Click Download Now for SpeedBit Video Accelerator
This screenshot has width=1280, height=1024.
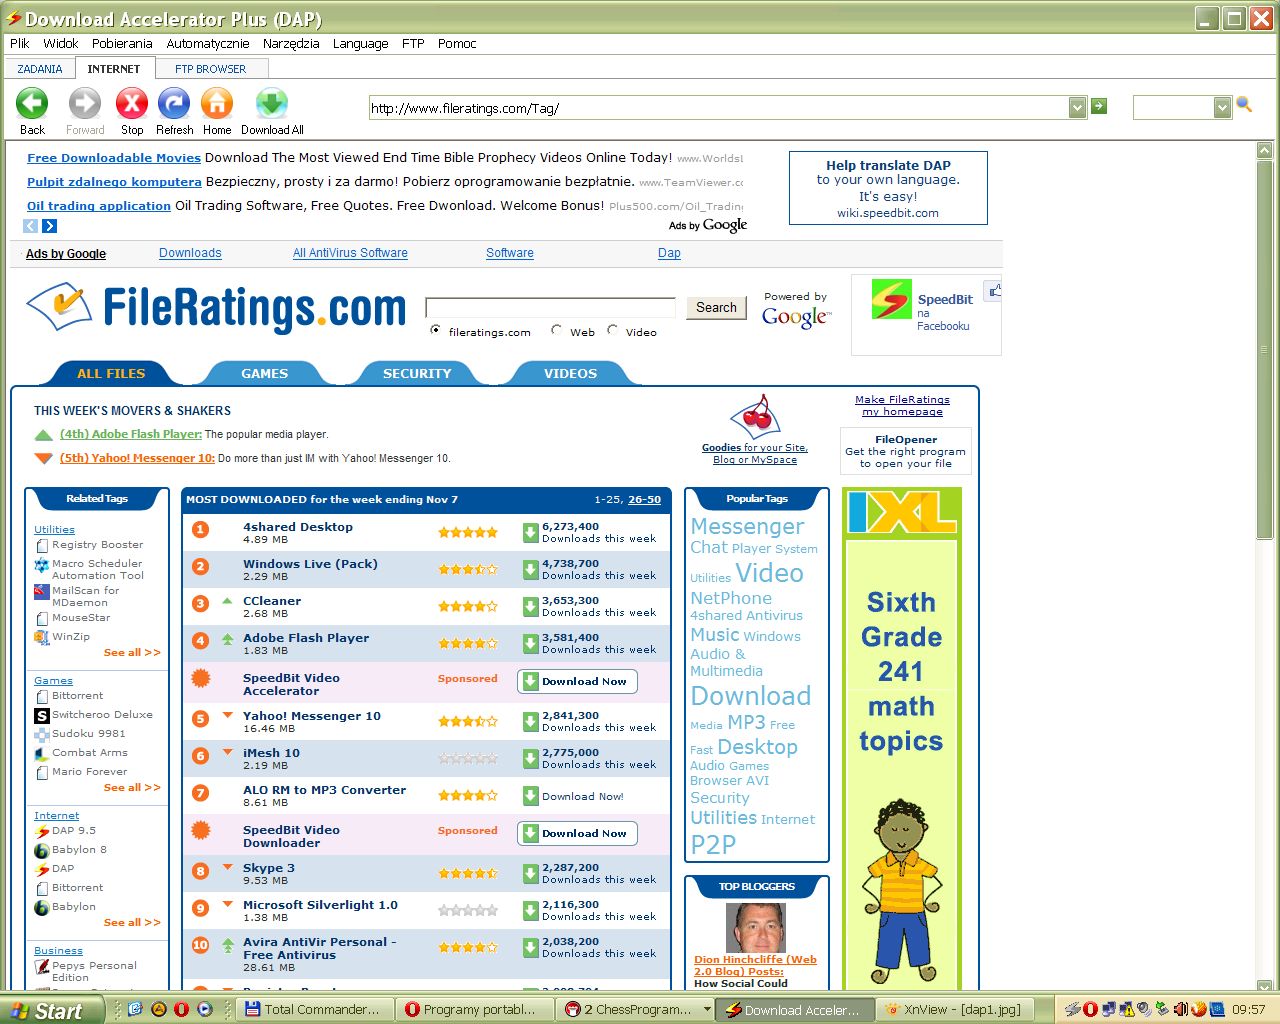577,681
